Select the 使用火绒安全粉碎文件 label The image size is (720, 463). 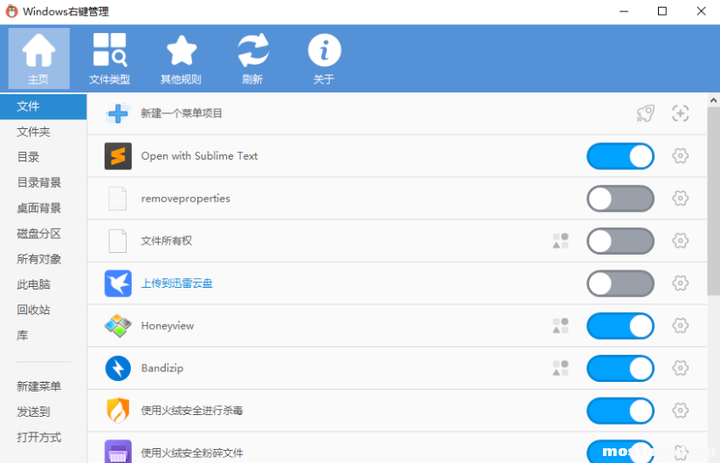pos(192,453)
